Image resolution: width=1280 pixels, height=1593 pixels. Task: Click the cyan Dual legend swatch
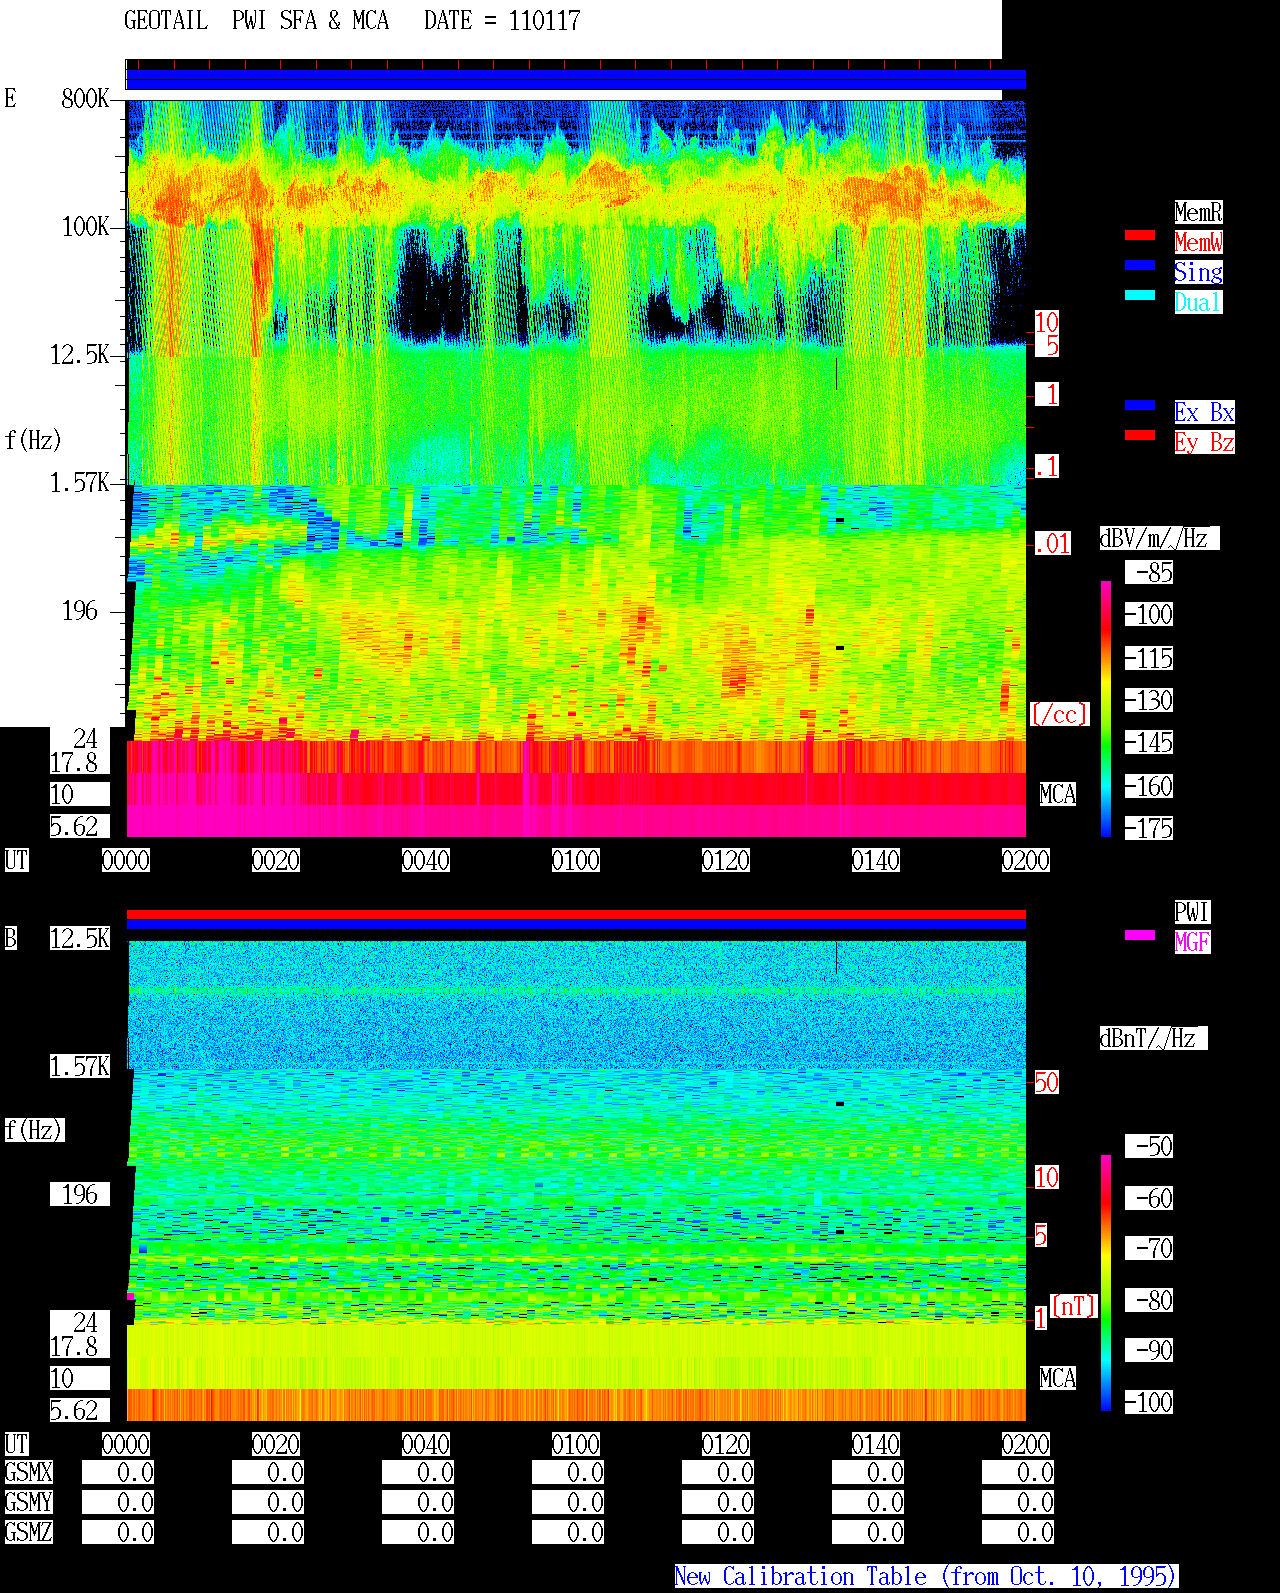(x=1140, y=295)
